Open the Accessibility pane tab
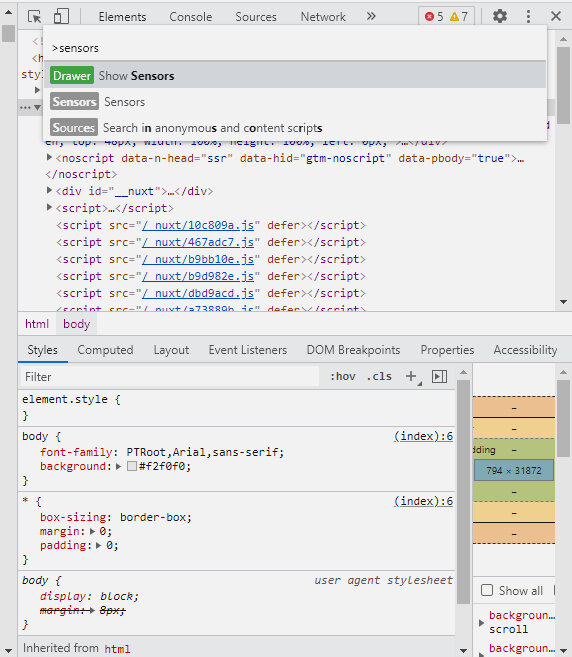This screenshot has width=572, height=657. (x=525, y=350)
